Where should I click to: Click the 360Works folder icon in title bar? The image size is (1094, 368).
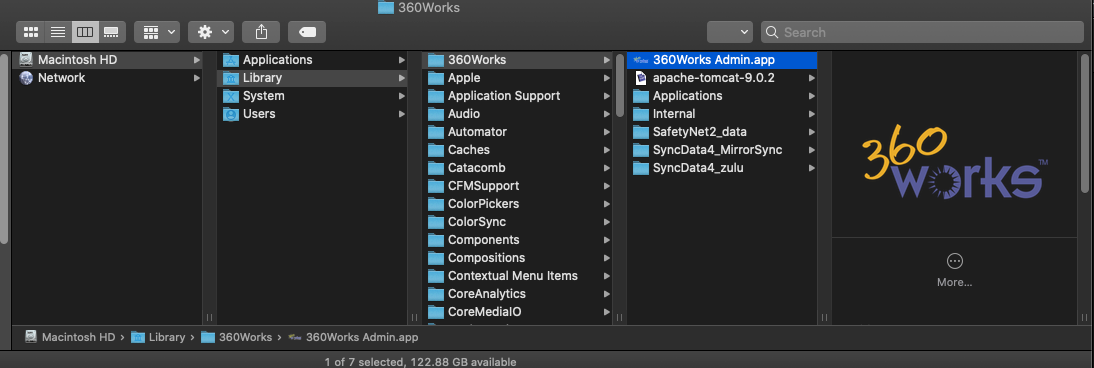(386, 8)
